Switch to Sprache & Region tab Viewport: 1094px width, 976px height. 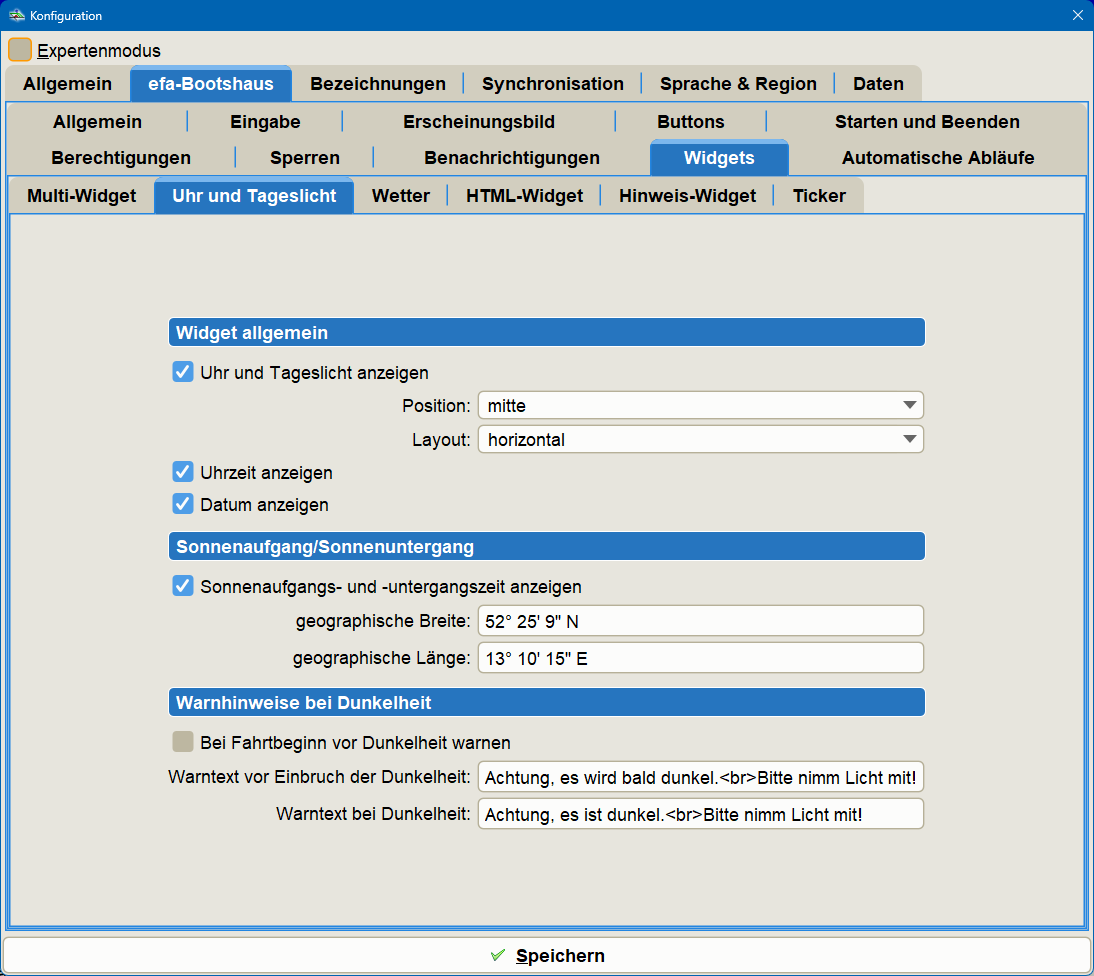(738, 84)
